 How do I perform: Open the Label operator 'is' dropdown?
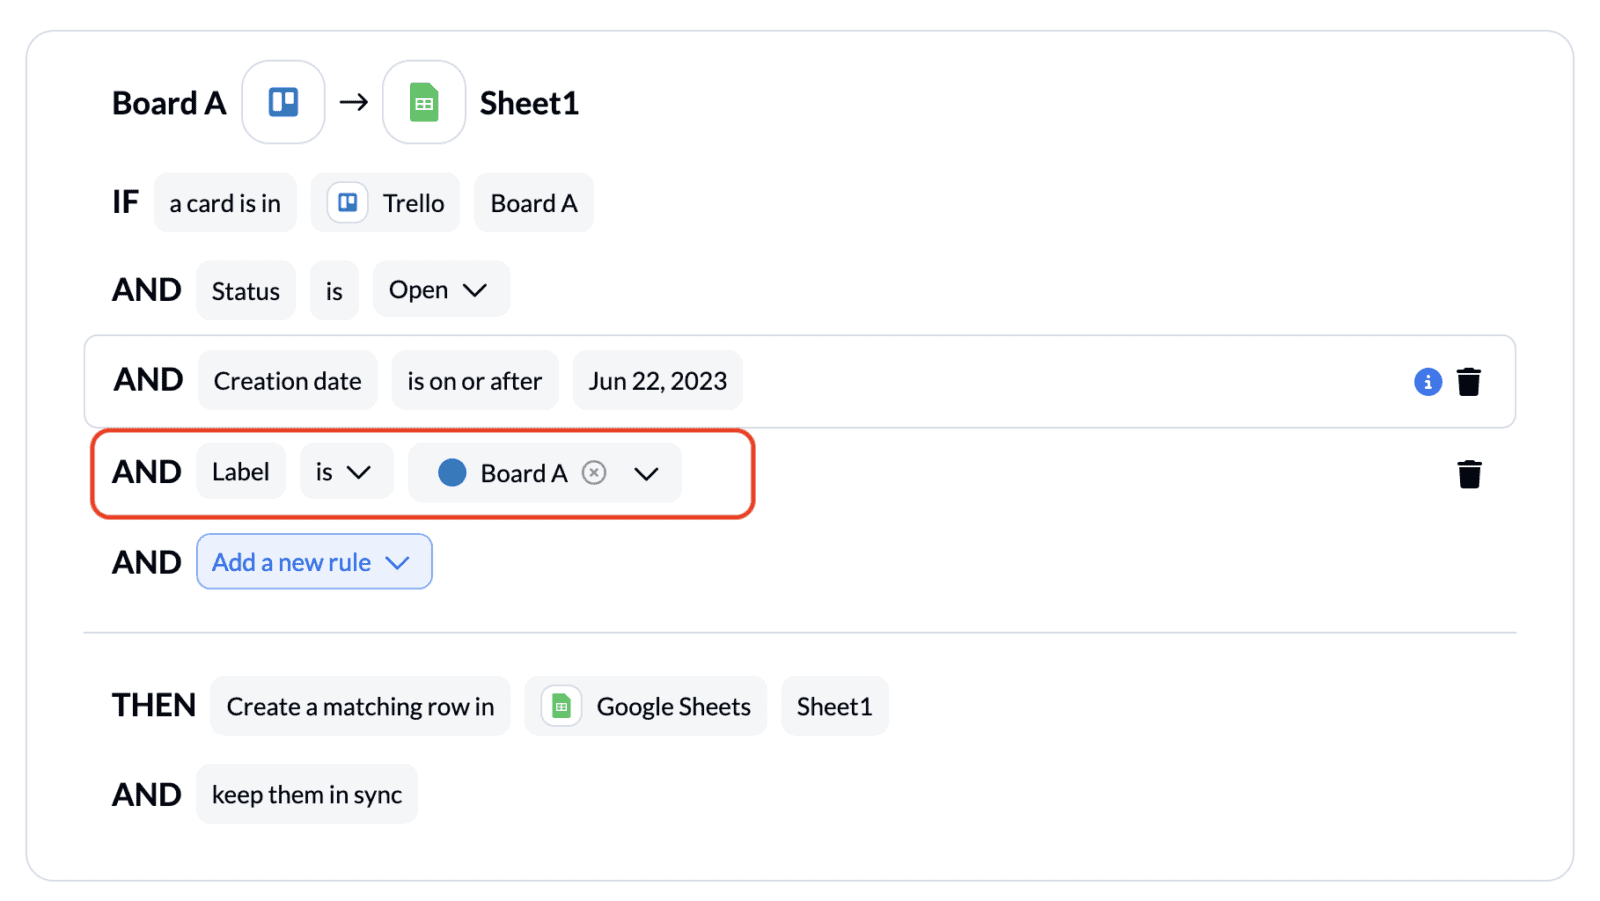[346, 472]
